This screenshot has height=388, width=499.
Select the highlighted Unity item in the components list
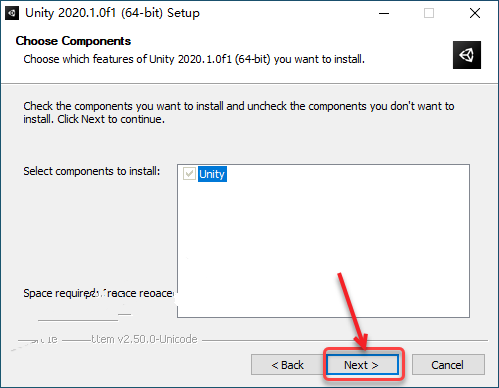212,174
